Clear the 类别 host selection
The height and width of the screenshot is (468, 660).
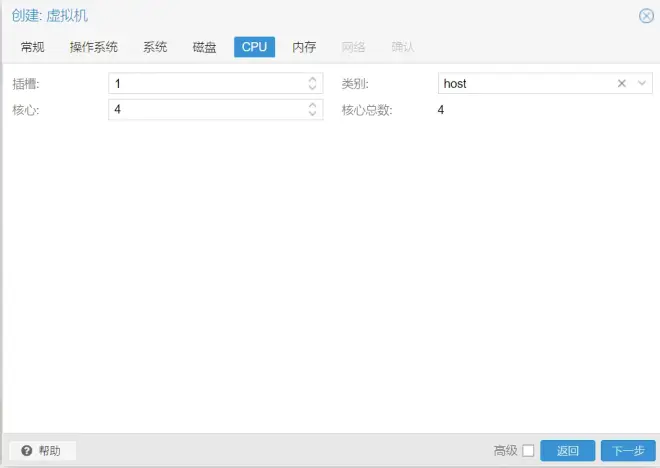(622, 83)
